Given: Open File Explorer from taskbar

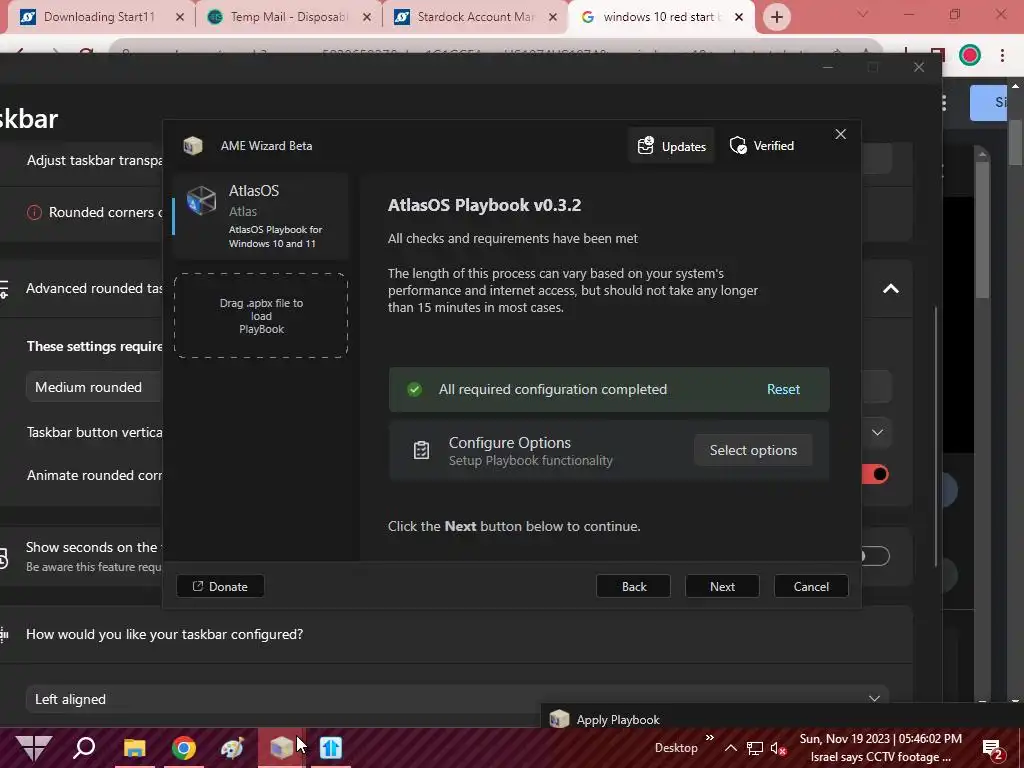Looking at the screenshot, I should (135, 748).
